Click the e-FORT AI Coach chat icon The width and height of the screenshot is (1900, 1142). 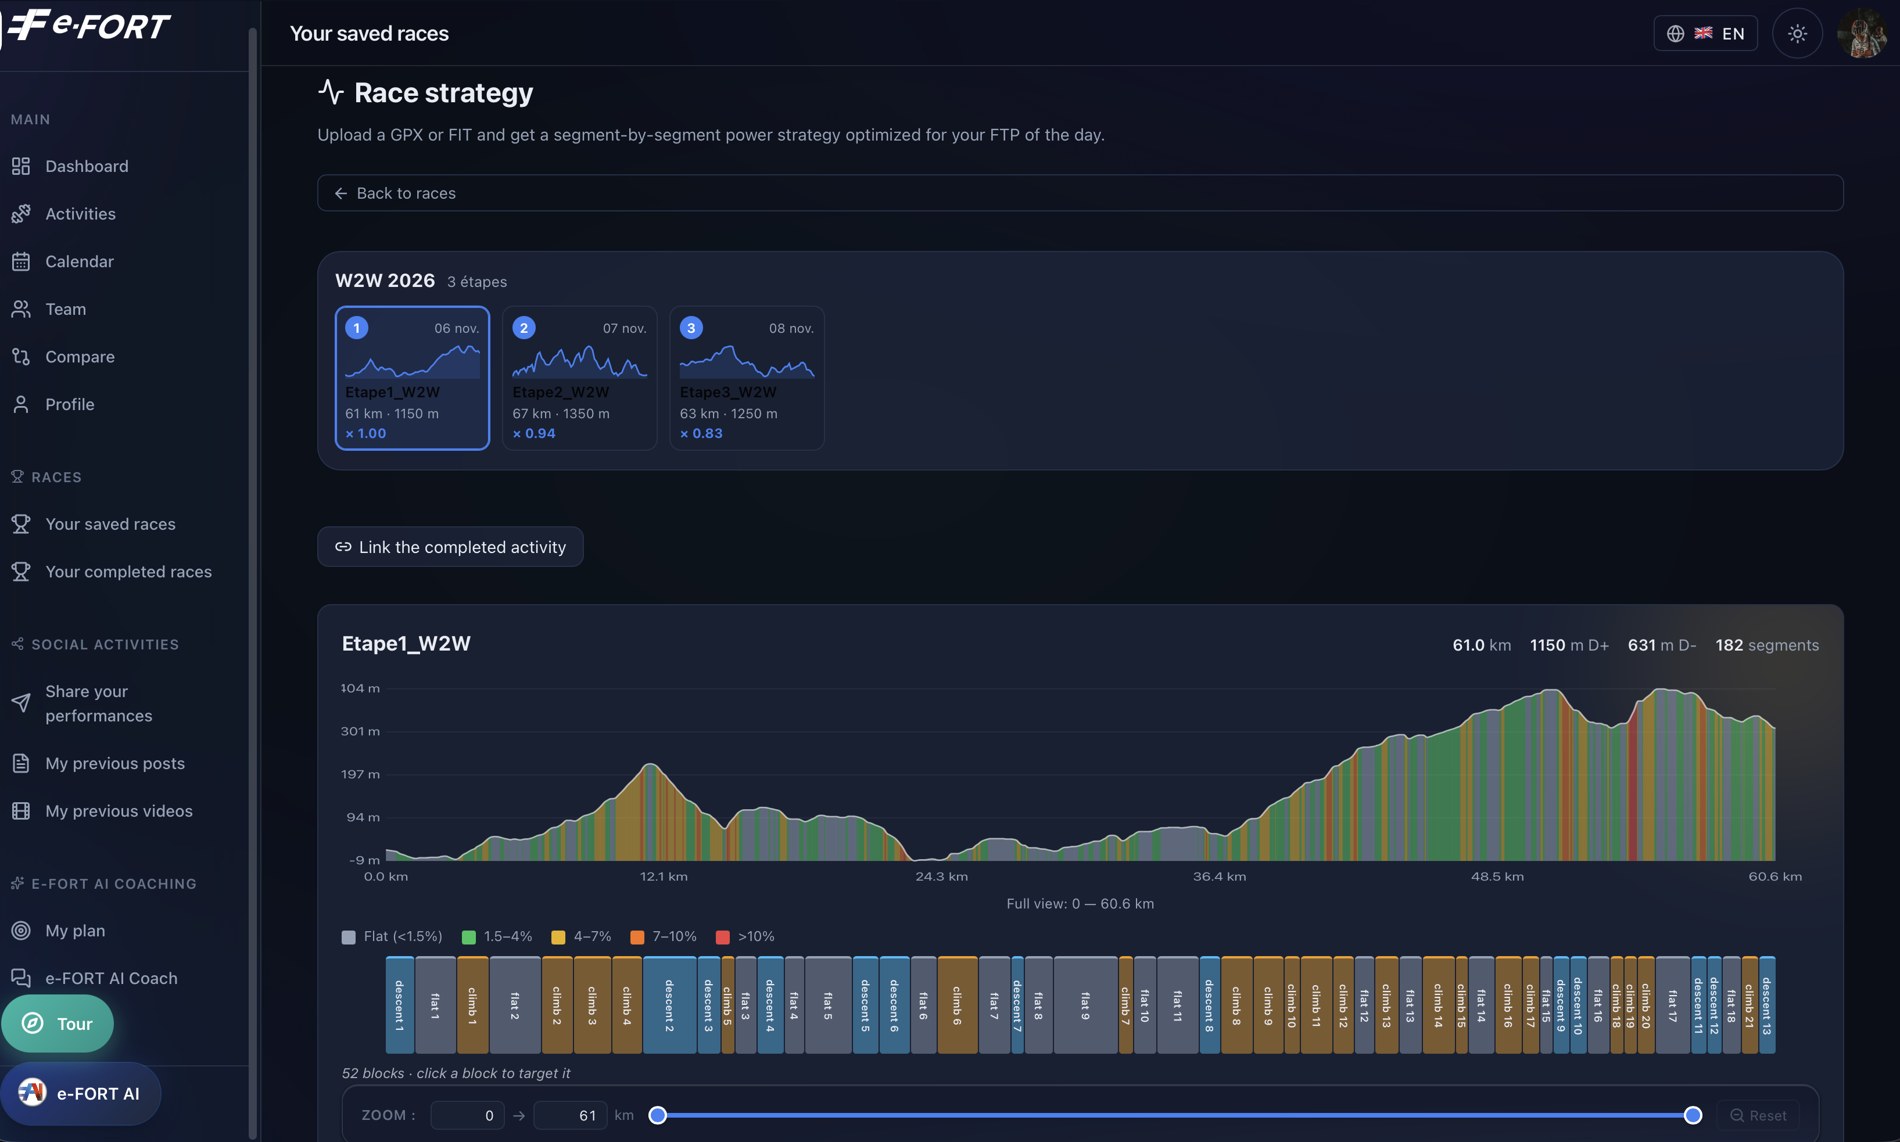coord(21,978)
